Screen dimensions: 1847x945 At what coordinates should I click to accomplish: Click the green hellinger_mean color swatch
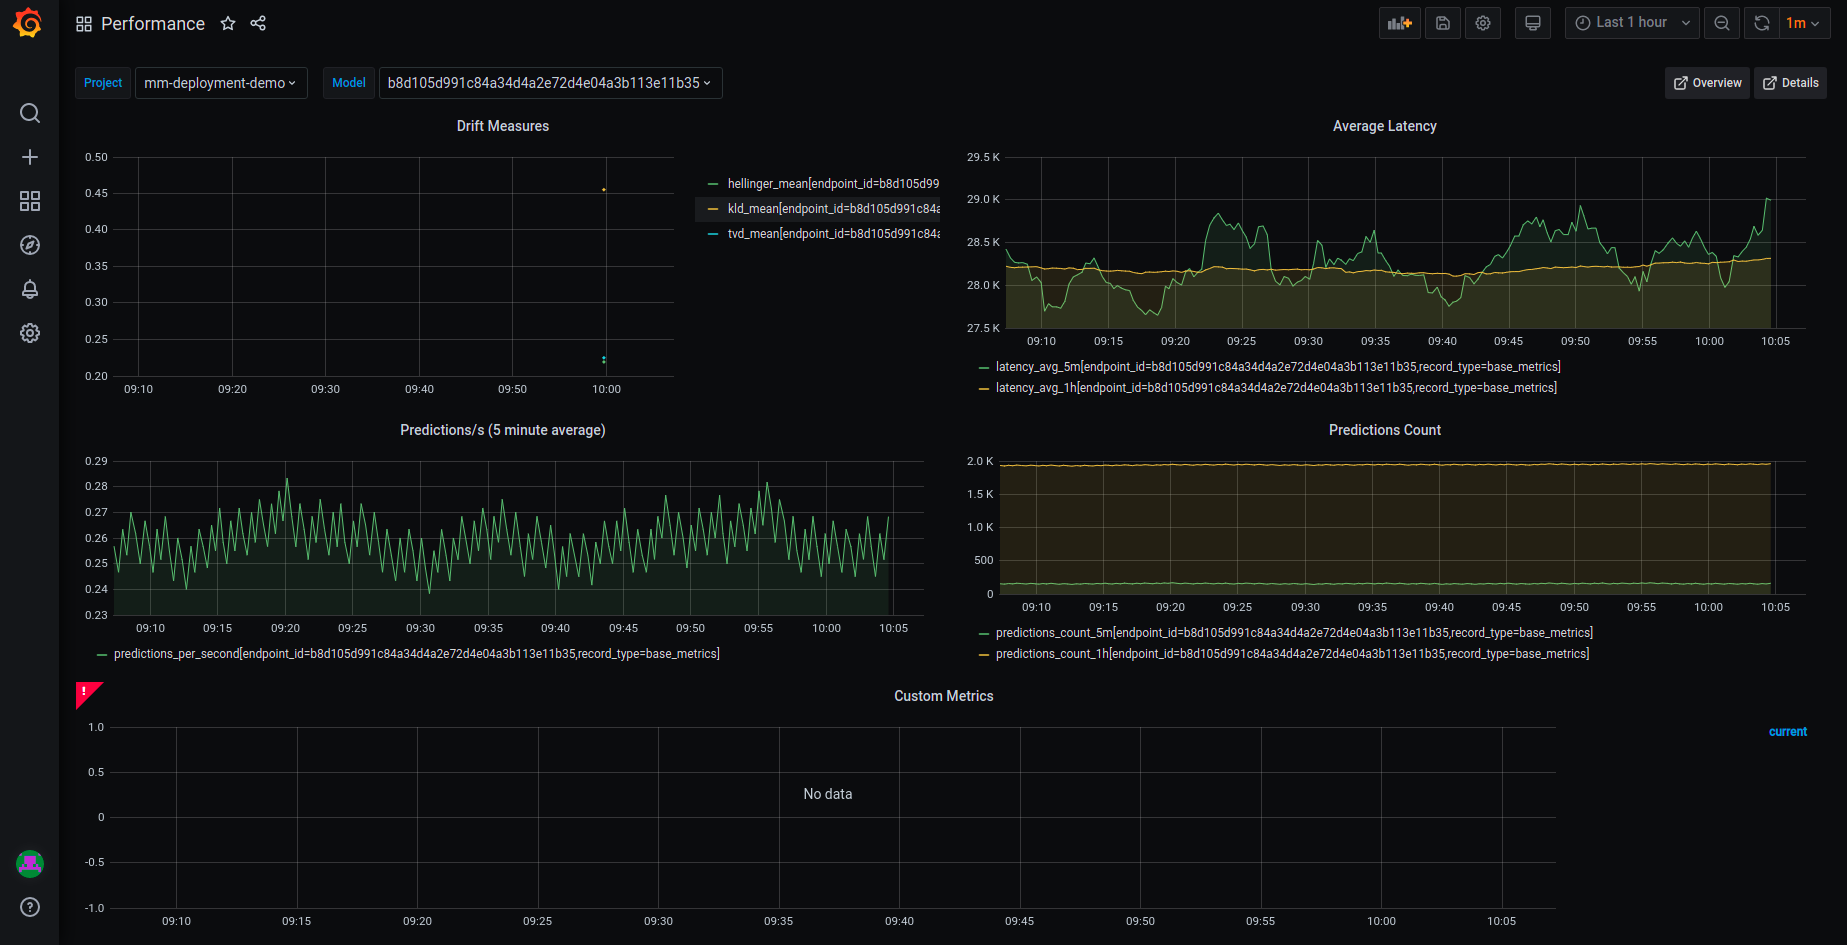713,184
